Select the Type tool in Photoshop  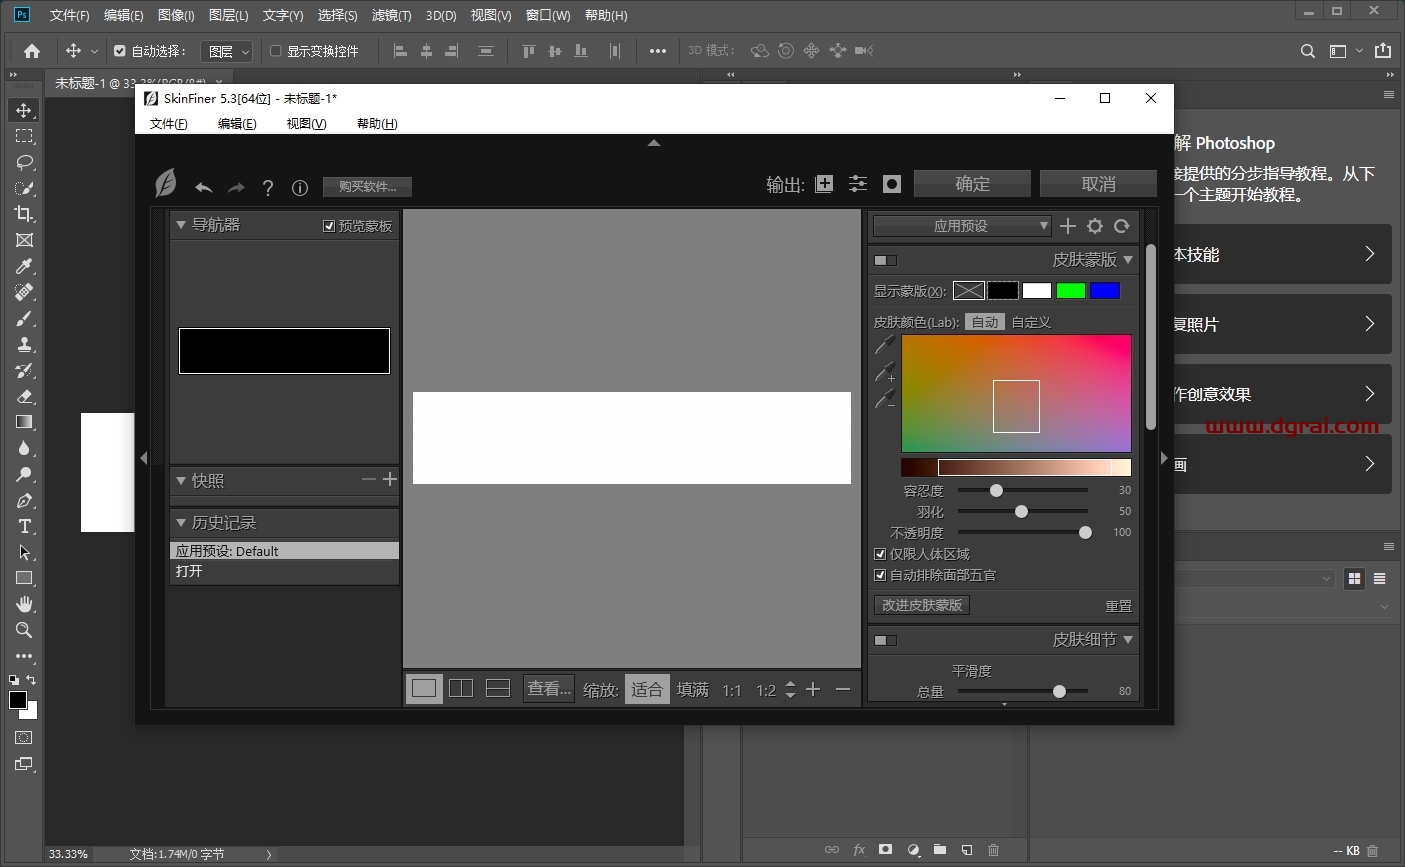(24, 526)
